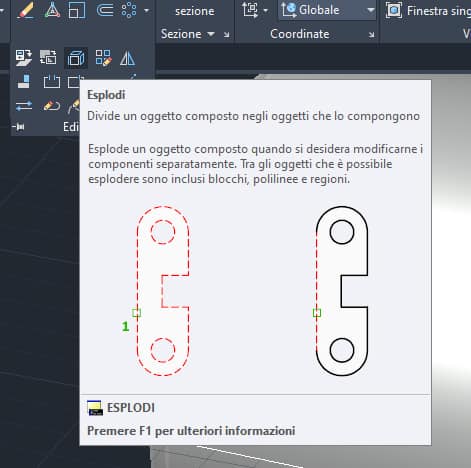Click the Reverse arrows icon

tap(24, 106)
